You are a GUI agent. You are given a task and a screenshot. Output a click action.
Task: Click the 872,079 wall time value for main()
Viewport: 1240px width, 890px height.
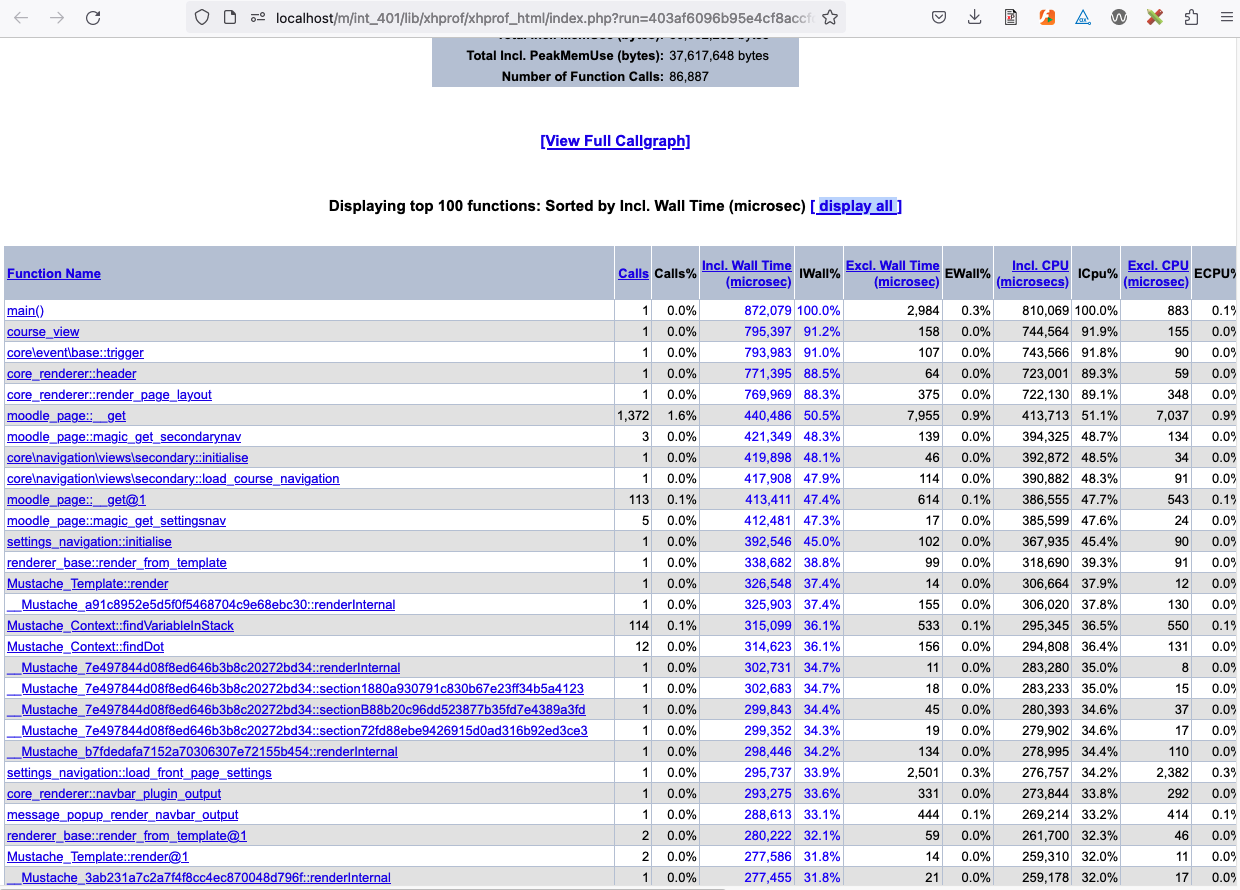[x=768, y=311]
